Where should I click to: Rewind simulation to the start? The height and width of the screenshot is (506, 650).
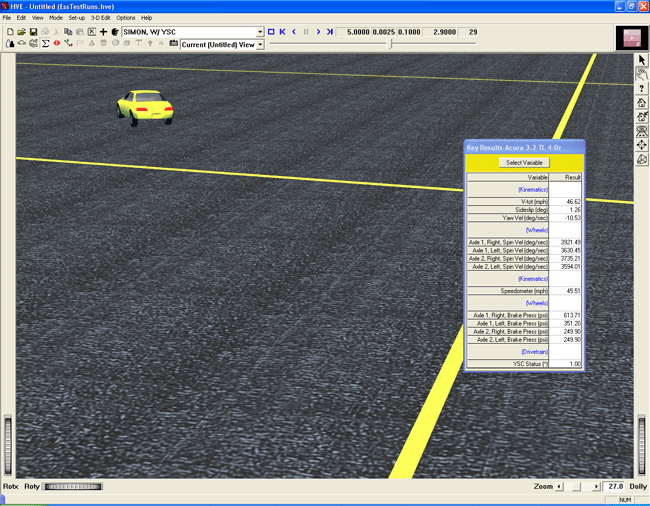point(282,32)
